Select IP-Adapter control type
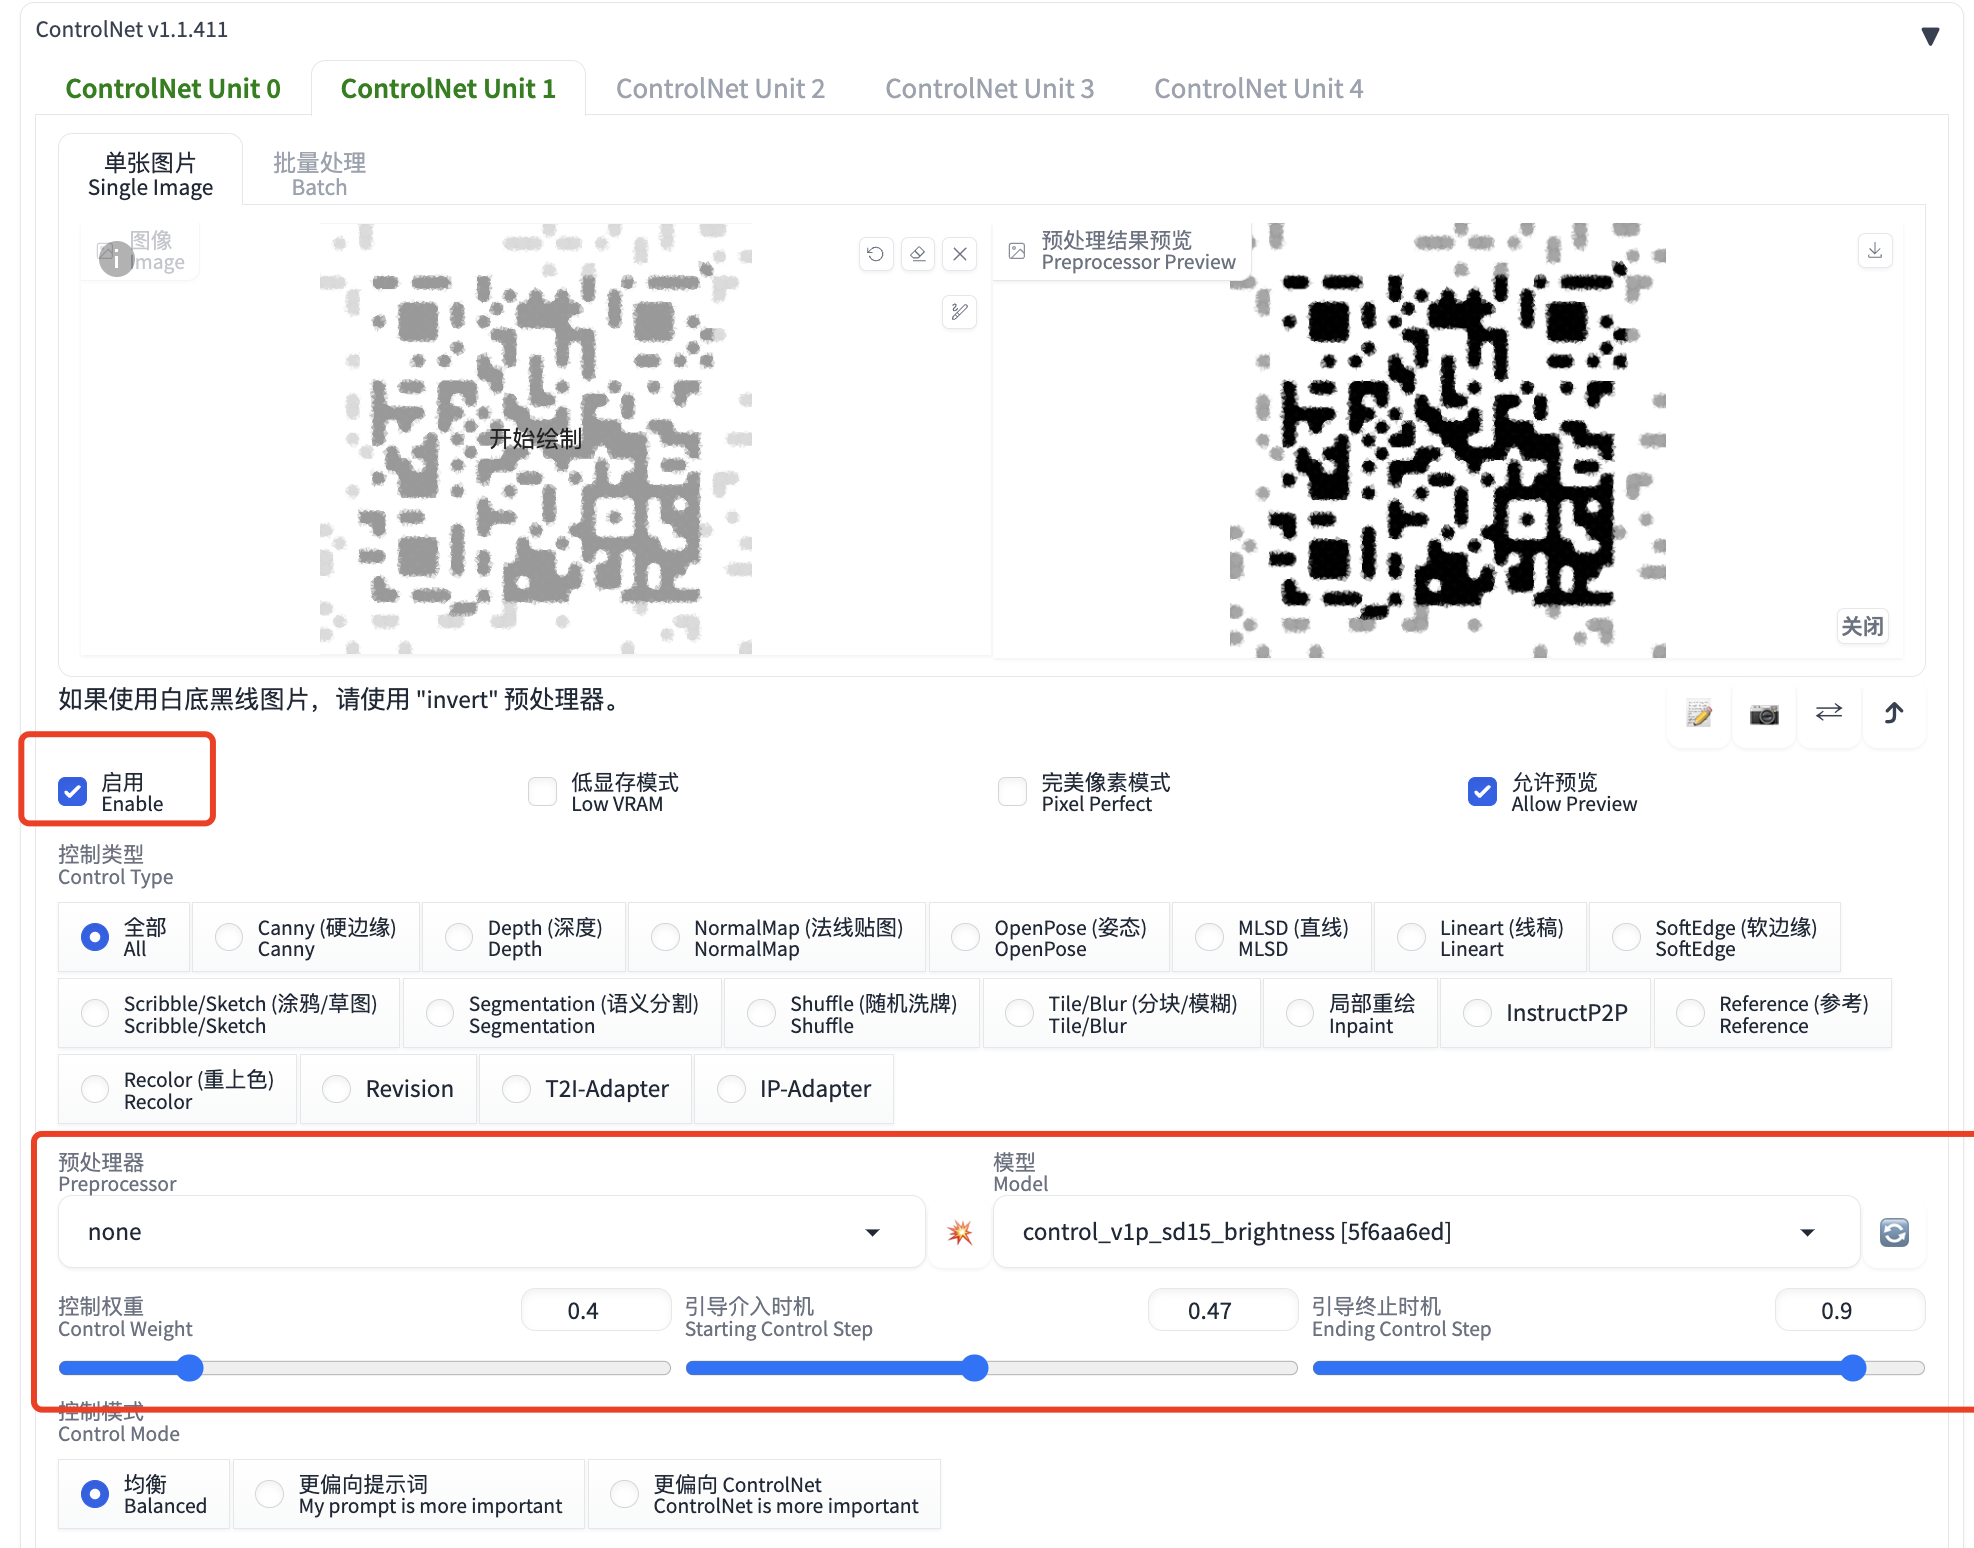The image size is (1974, 1548). 793,1089
